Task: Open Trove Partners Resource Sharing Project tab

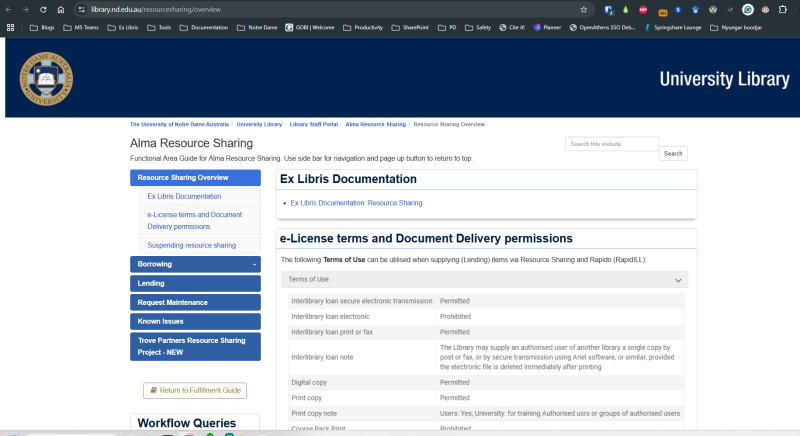Action: tap(195, 347)
